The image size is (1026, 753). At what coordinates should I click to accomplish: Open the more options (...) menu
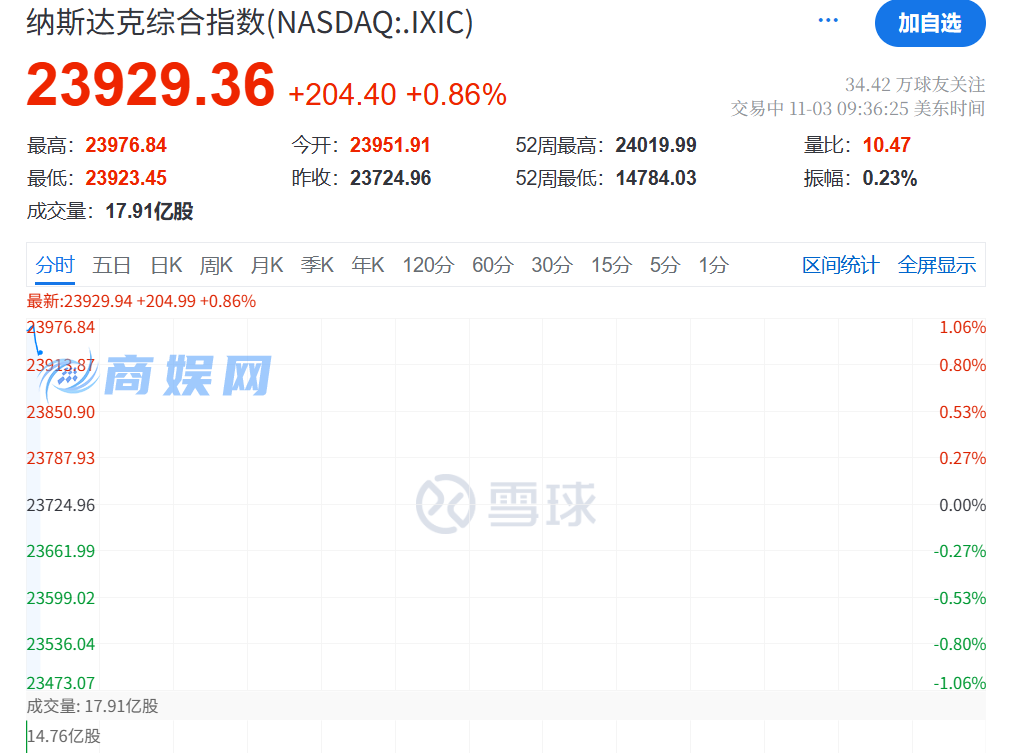tap(827, 20)
